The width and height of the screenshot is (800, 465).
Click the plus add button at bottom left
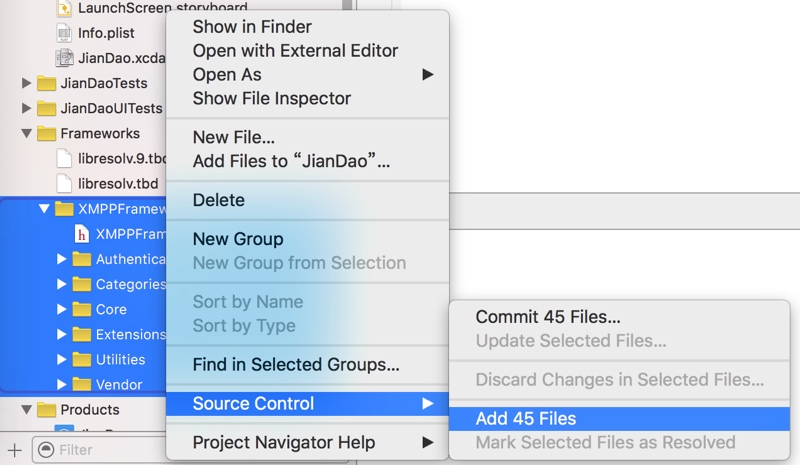tap(14, 450)
